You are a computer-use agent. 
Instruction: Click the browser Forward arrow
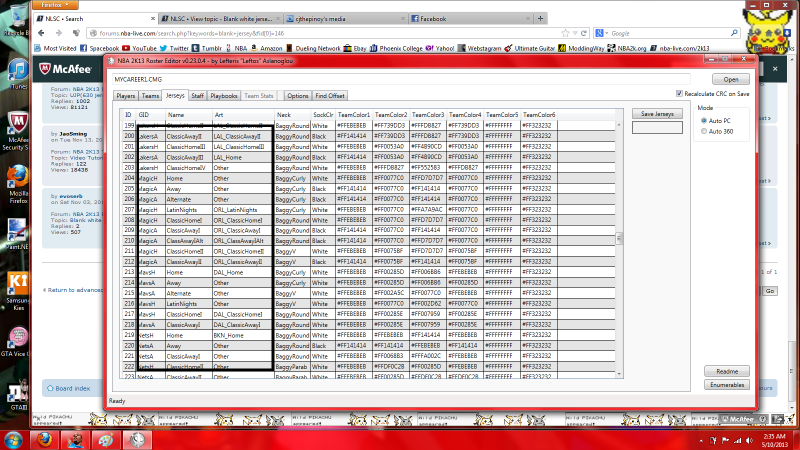(x=59, y=33)
